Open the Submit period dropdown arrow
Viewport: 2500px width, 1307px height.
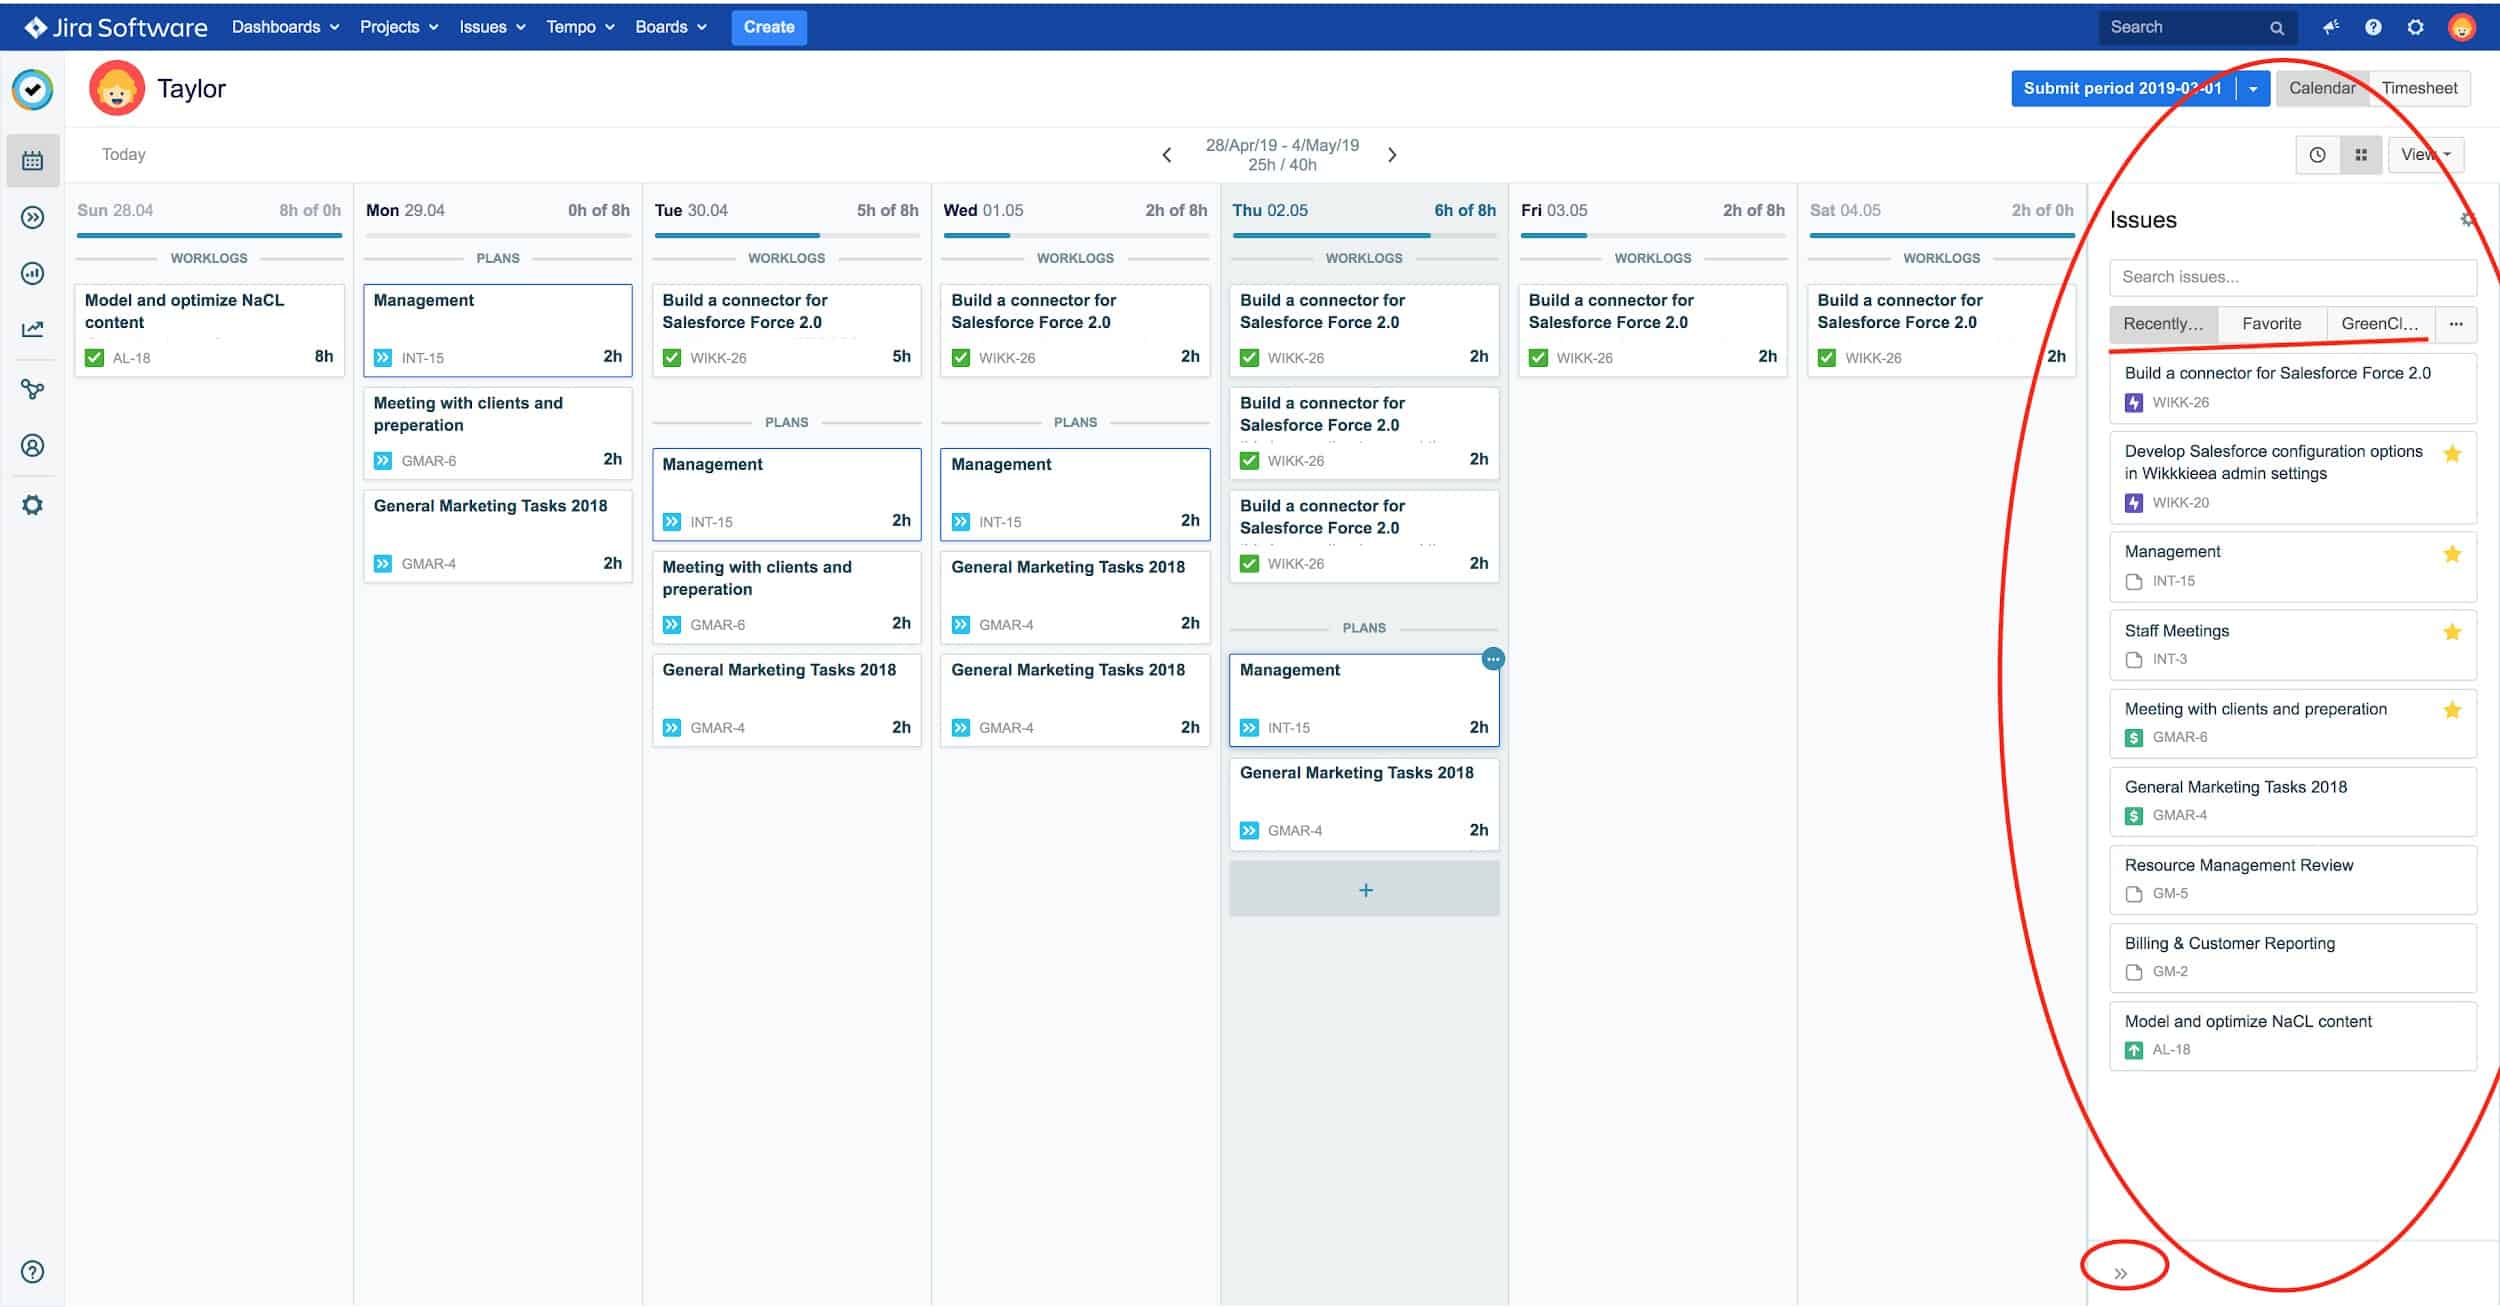tap(2253, 88)
